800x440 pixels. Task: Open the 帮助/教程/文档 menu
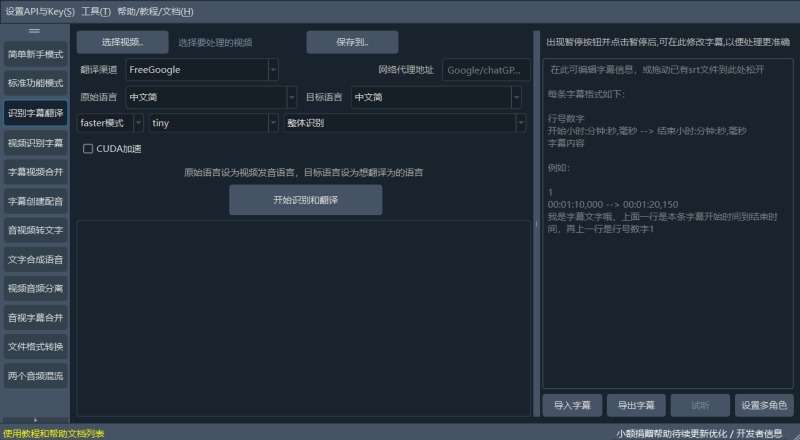coord(155,11)
